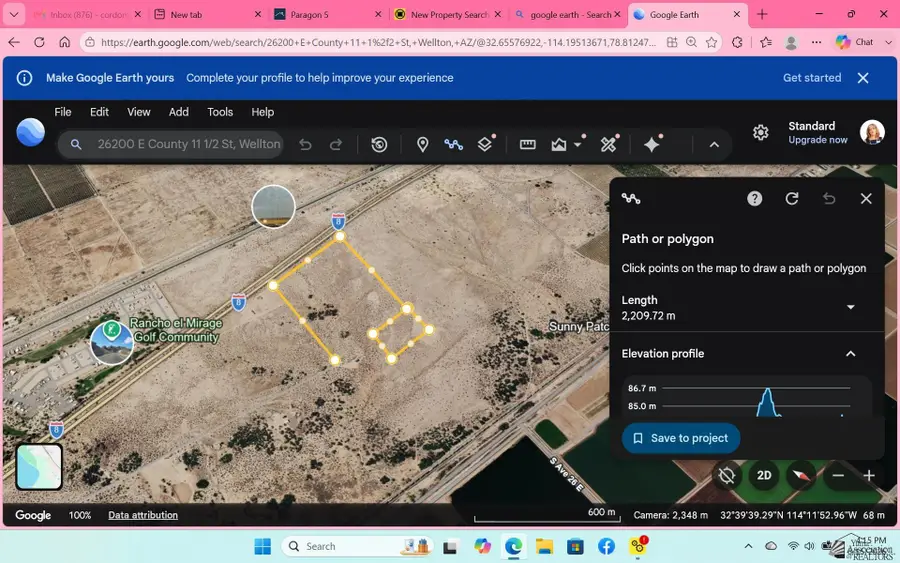The image size is (900, 563).
Task: Open the account profile picture
Action: click(x=872, y=132)
